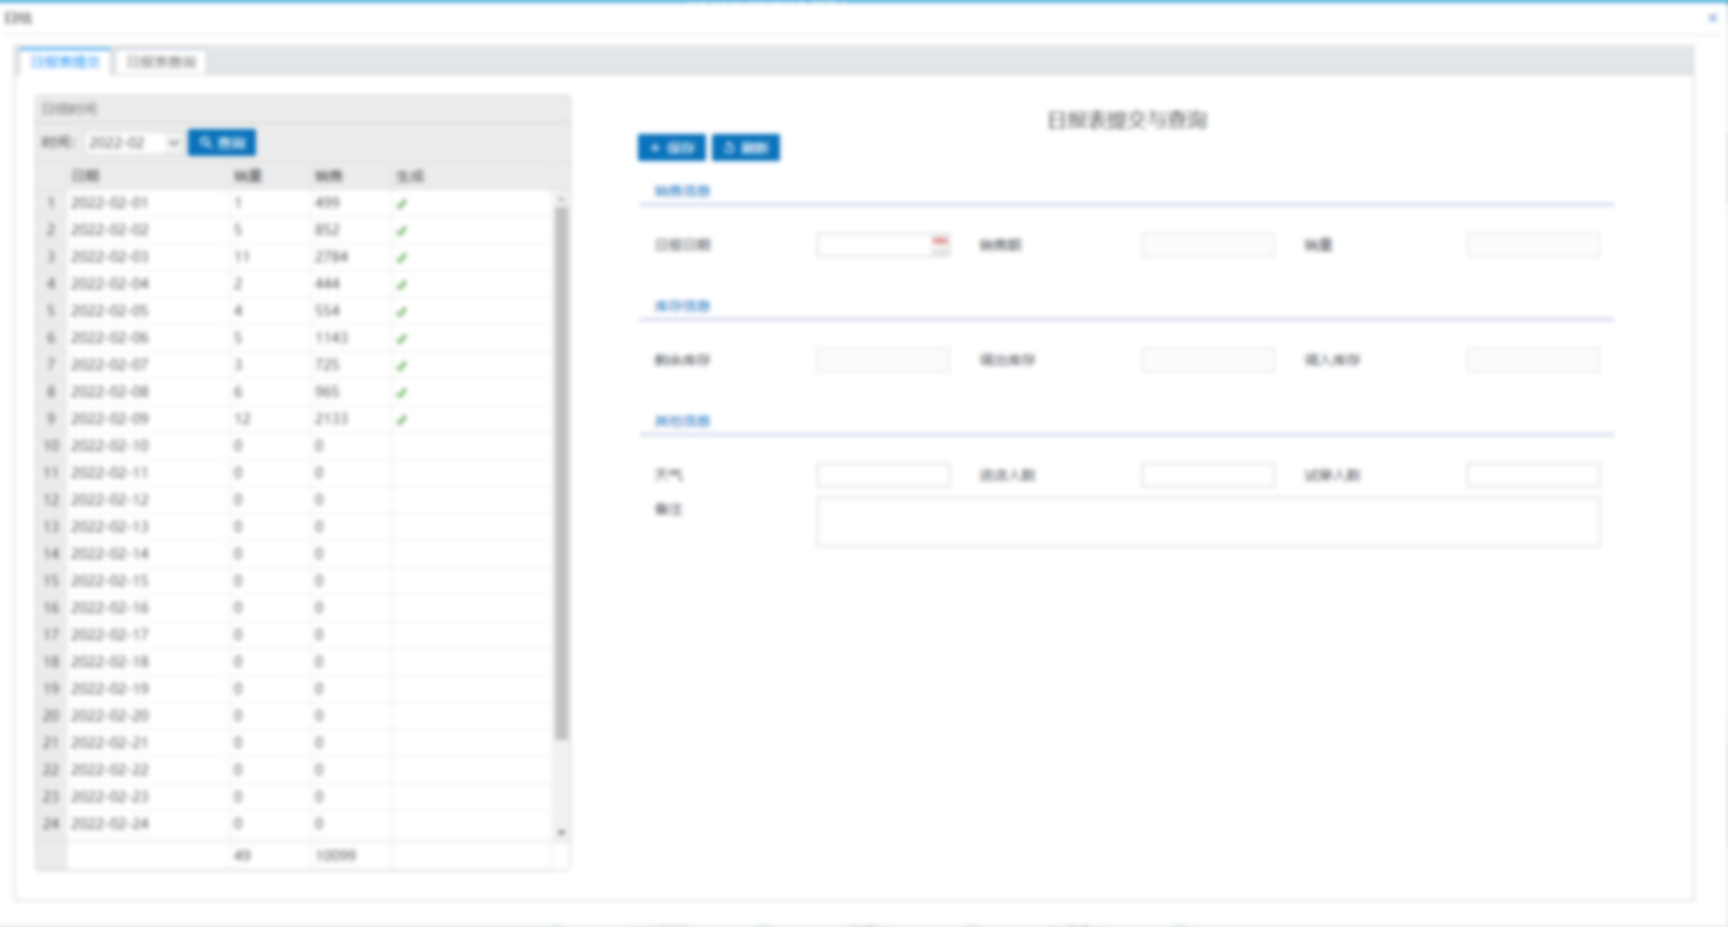Close the daily report window
Screen dimensions: 1728x927
click(x=1712, y=17)
